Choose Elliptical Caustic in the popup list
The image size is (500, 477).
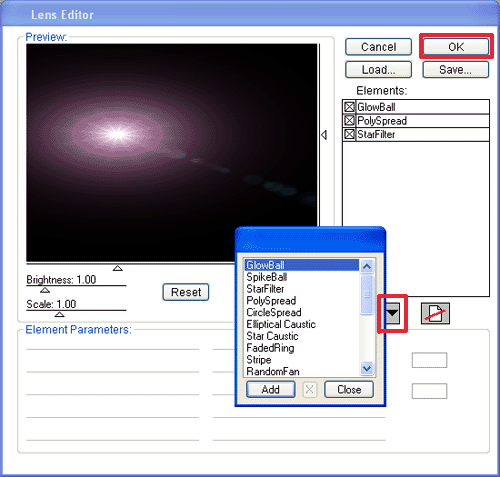pos(302,324)
